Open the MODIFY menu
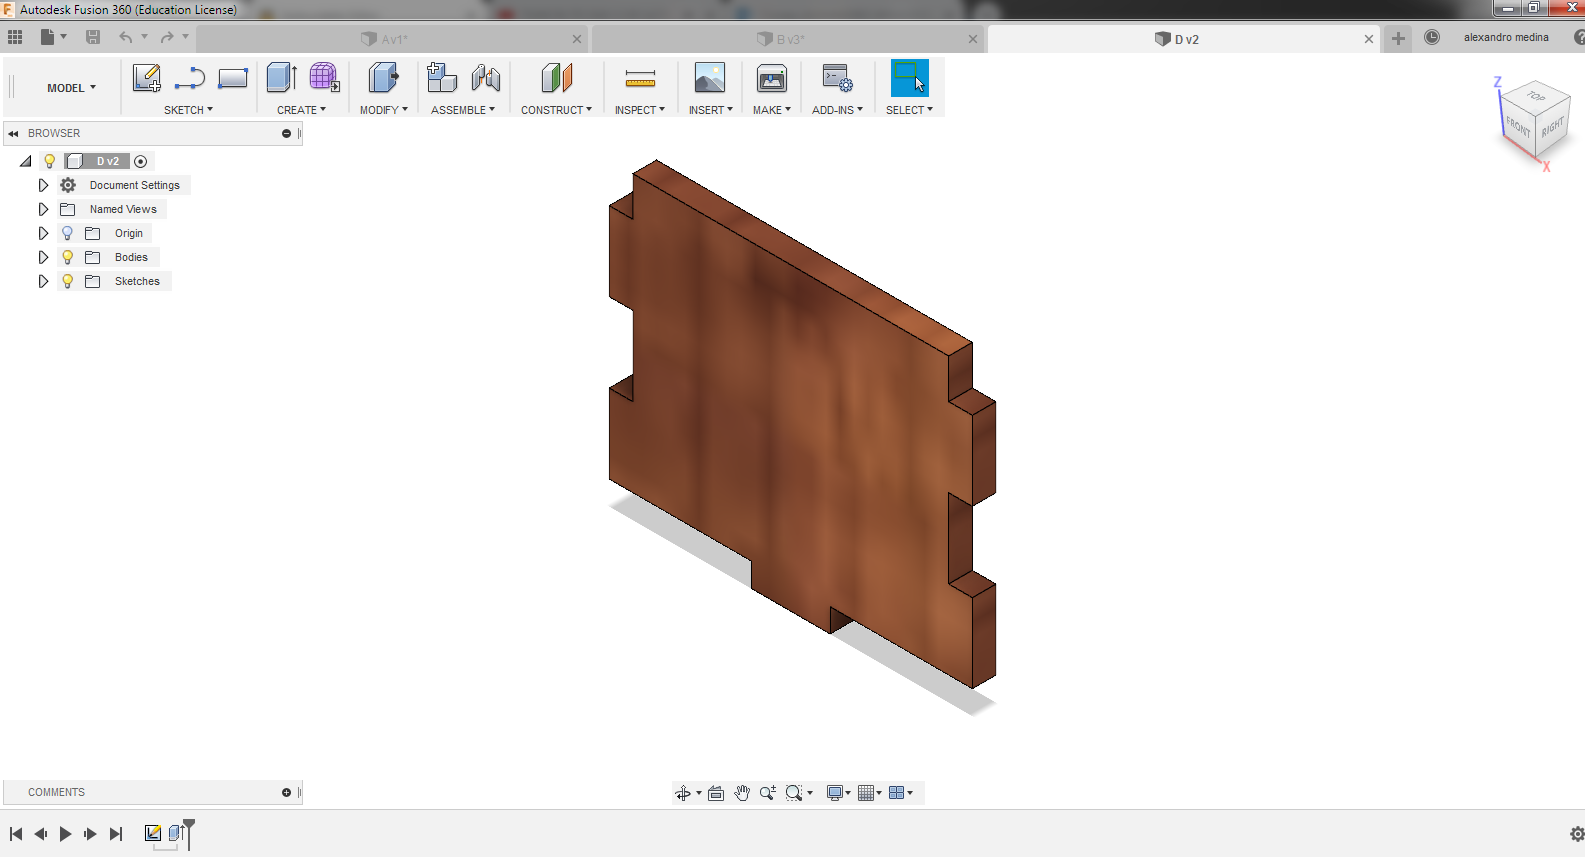 tap(384, 110)
